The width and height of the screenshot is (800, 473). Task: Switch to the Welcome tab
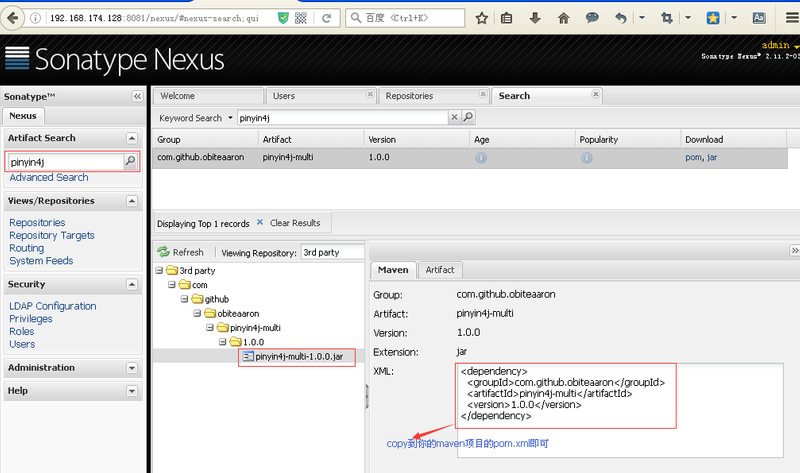(x=208, y=96)
